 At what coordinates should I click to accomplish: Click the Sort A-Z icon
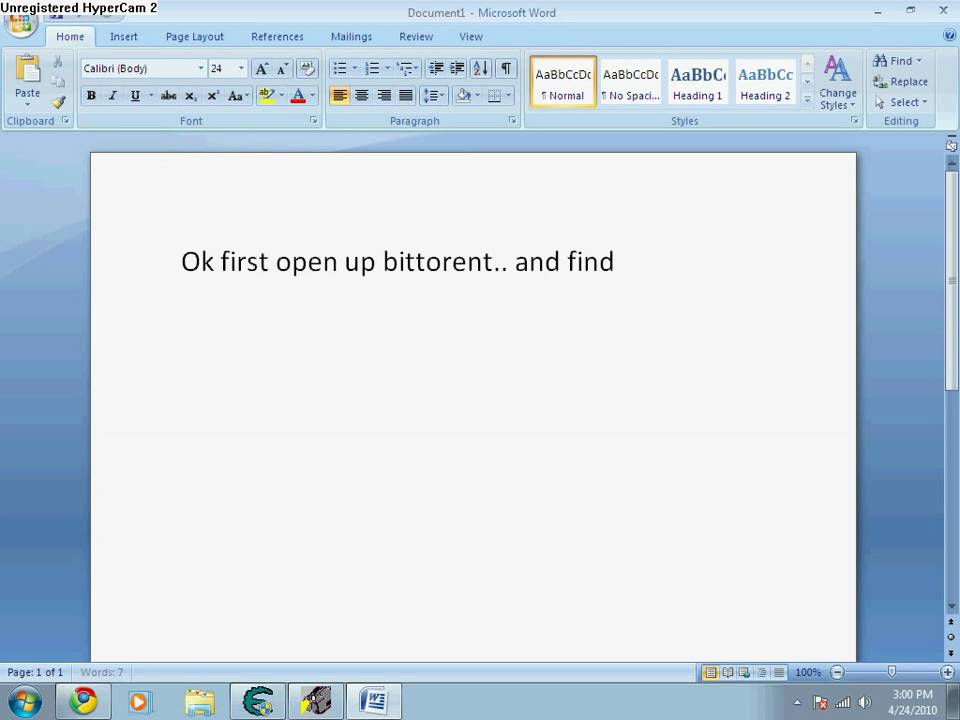click(481, 68)
